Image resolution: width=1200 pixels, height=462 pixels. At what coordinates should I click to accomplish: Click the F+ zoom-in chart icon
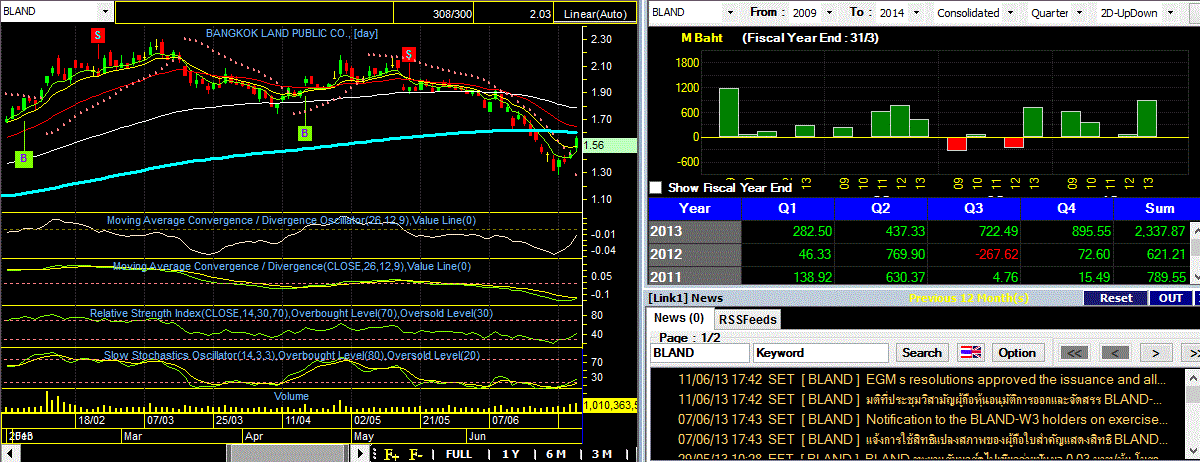(391, 454)
